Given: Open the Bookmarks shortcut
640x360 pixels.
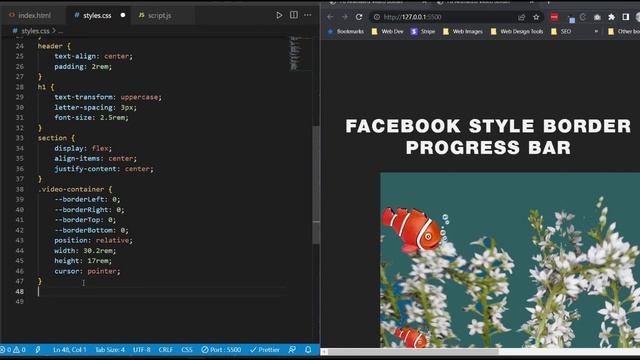Looking at the screenshot, I should [346, 31].
